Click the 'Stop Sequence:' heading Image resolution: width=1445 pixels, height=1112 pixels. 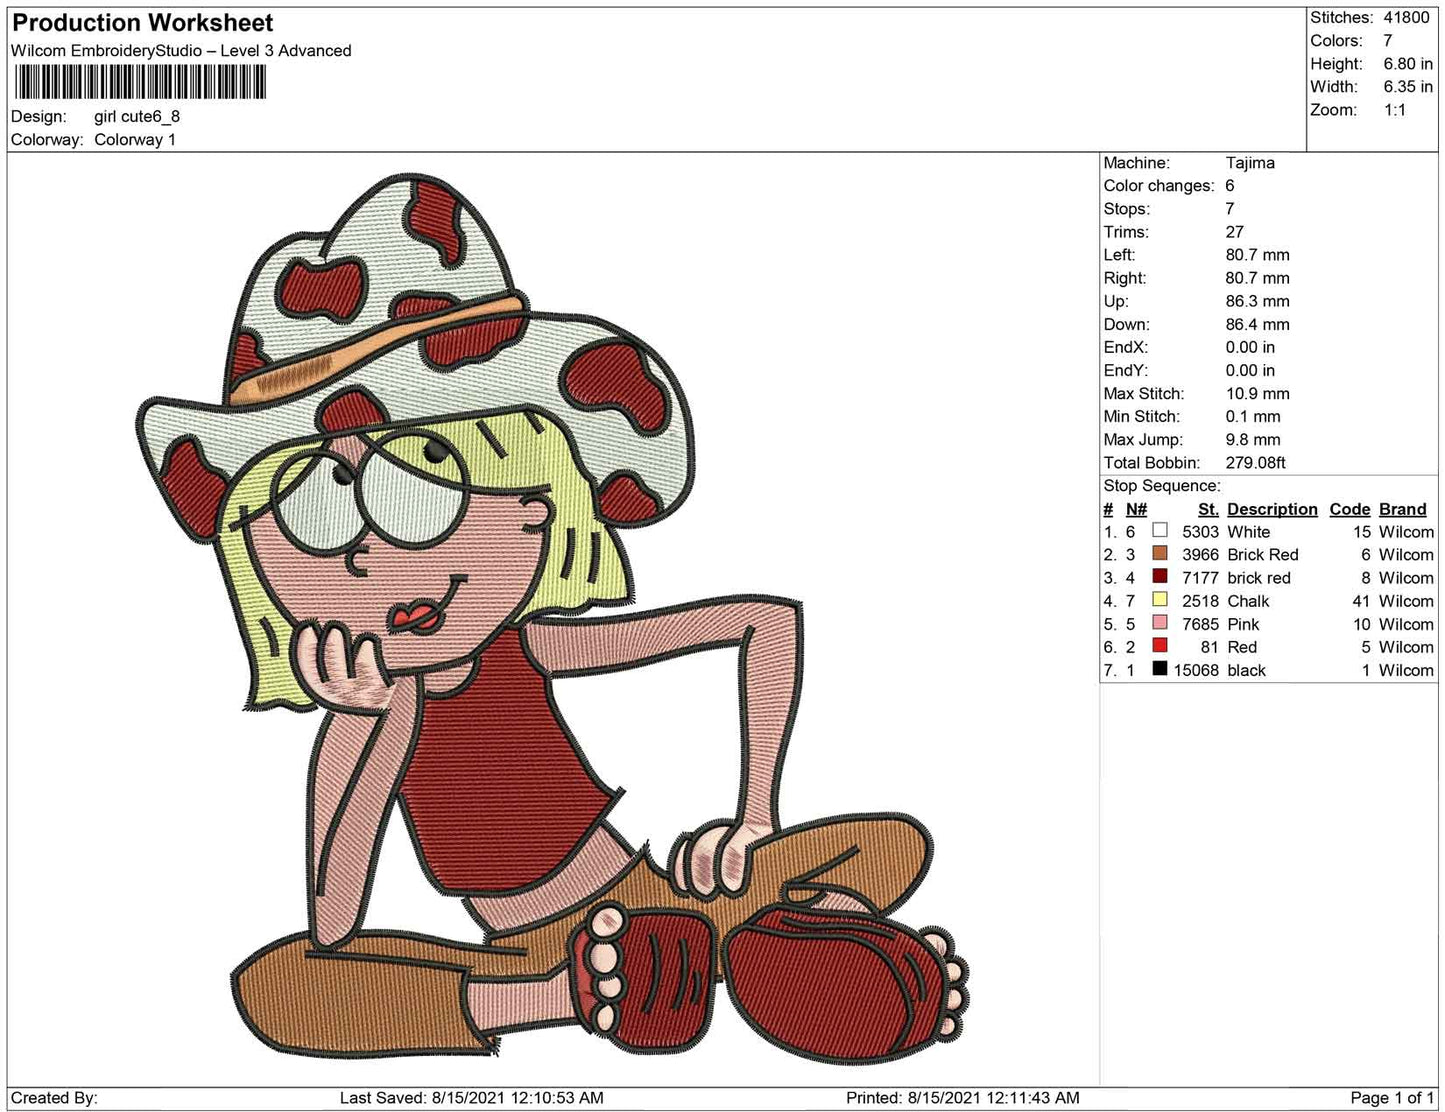tap(1162, 485)
